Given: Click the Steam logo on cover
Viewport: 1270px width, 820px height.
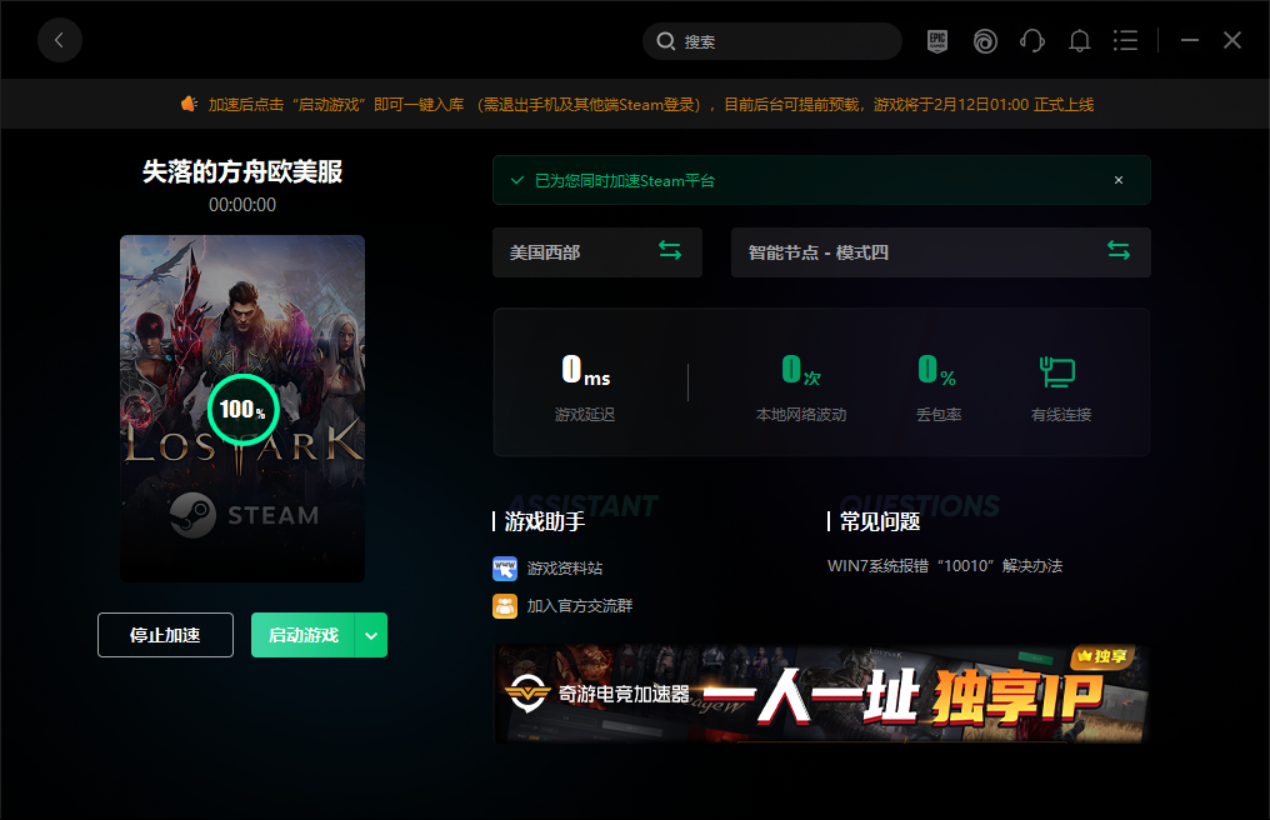Looking at the screenshot, I should point(243,516).
